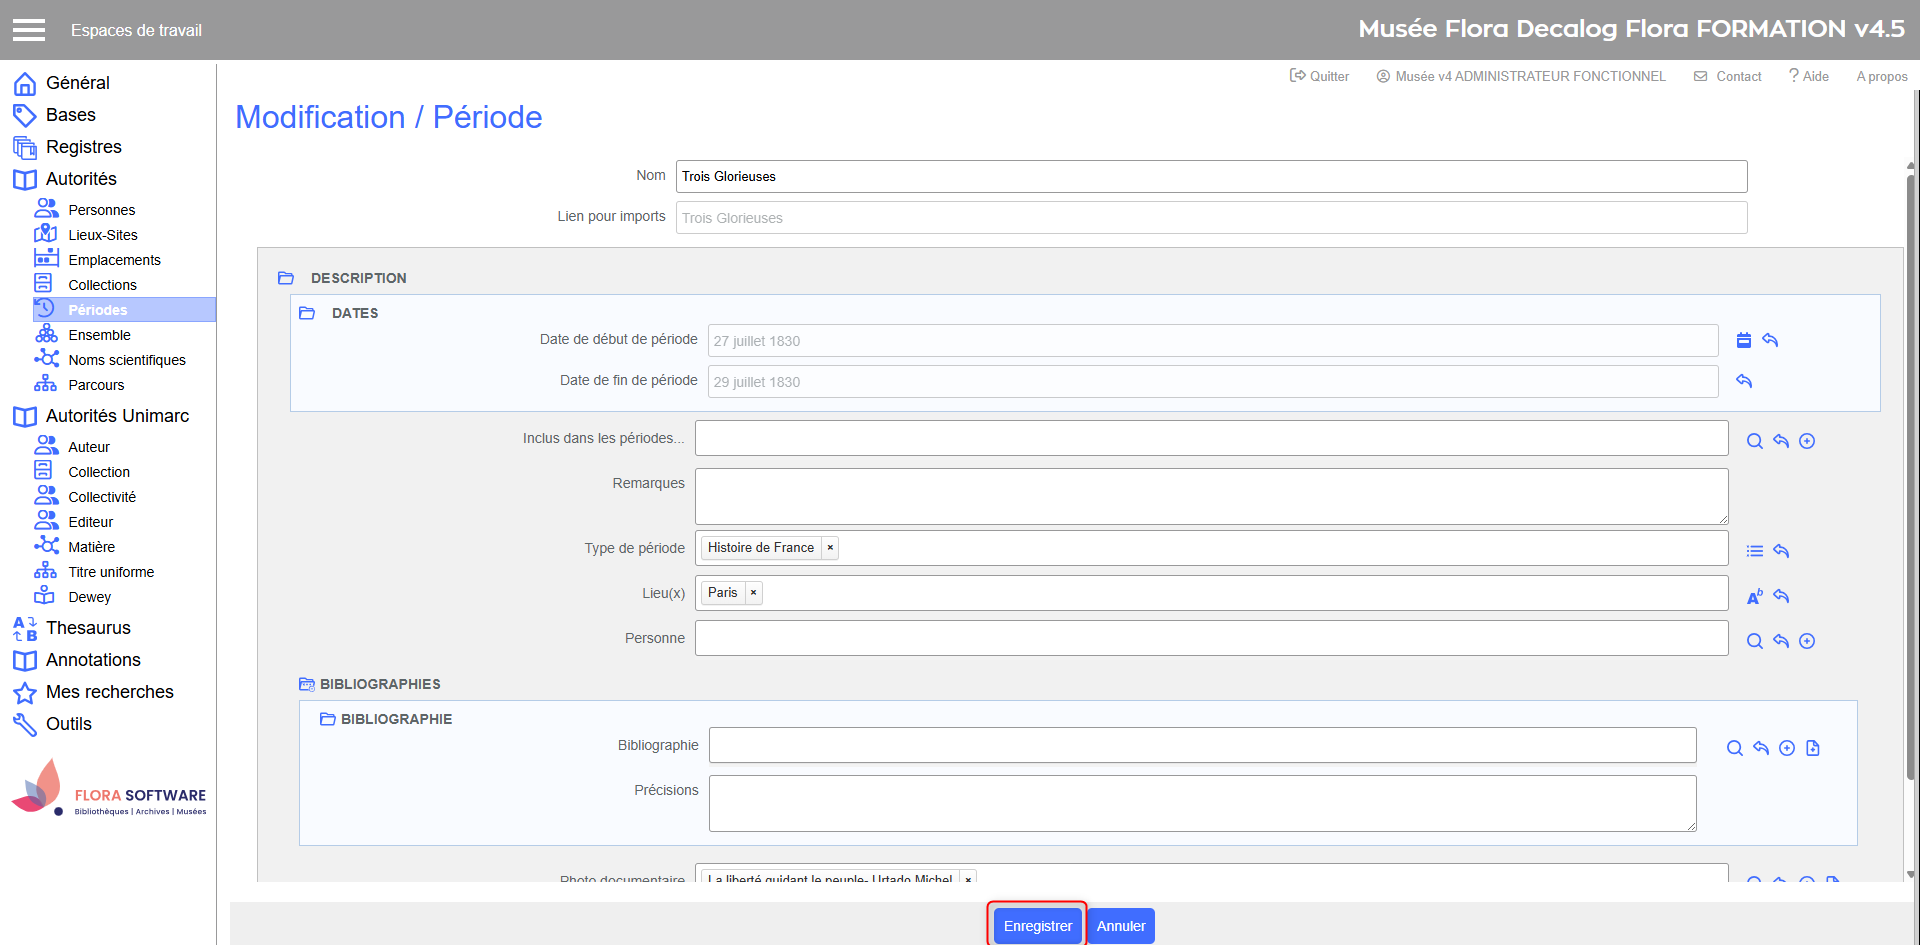Image resolution: width=1920 pixels, height=945 pixels.
Task: Open Personnes in the Autorités menu
Action: (101, 210)
